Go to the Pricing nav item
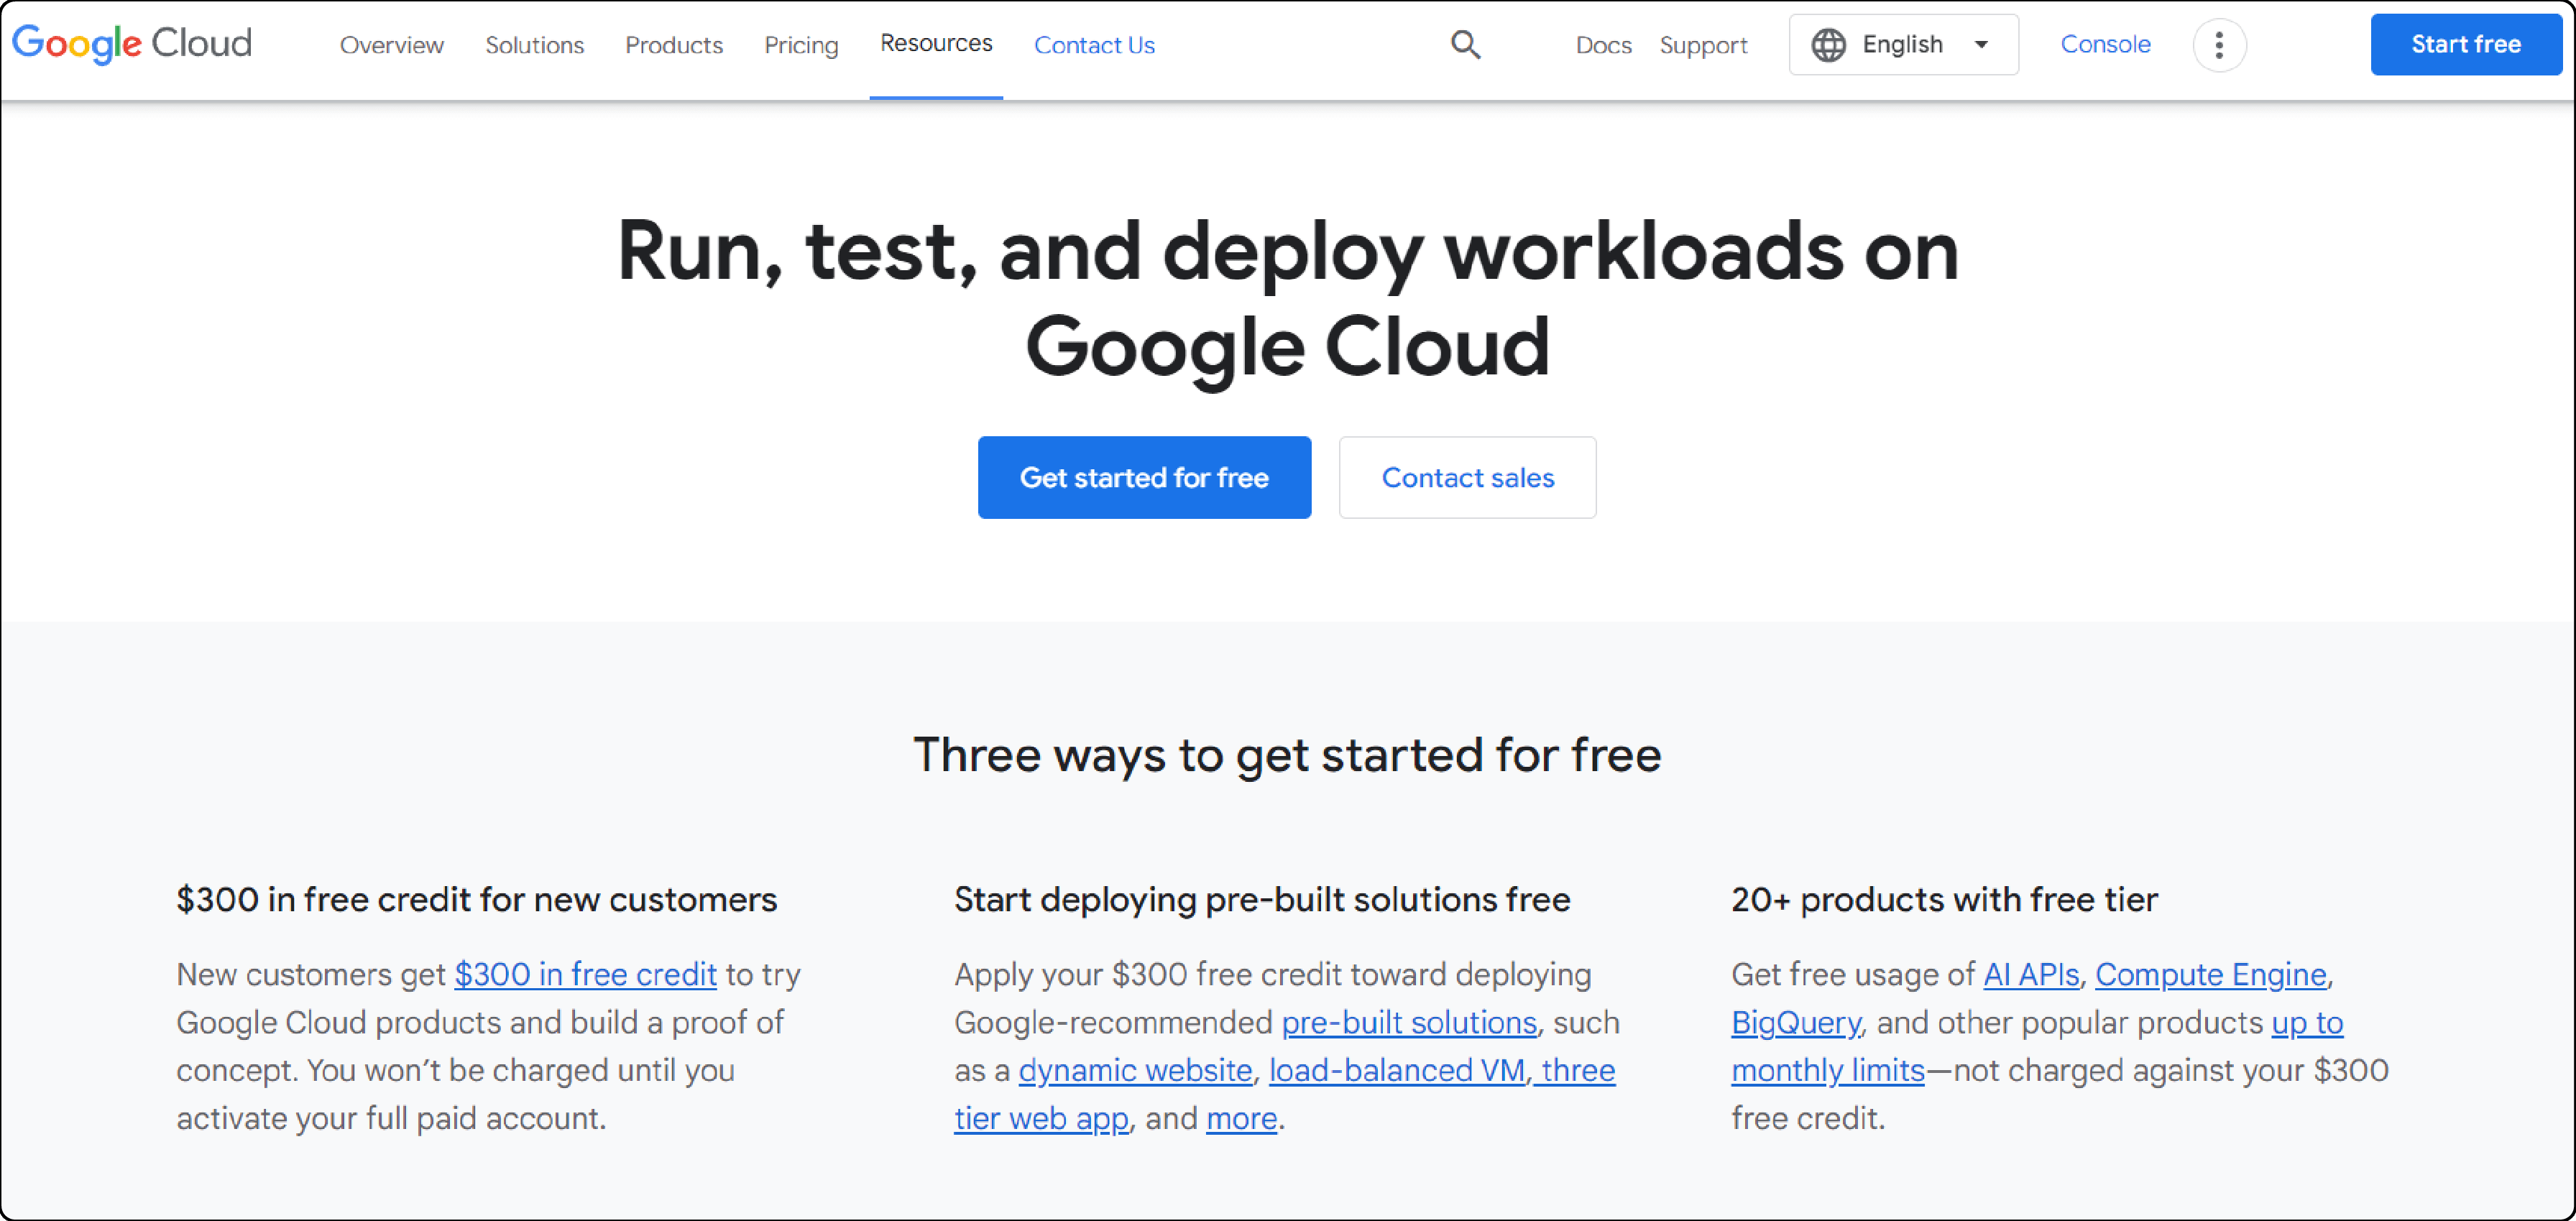This screenshot has width=2576, height=1221. [x=801, y=45]
